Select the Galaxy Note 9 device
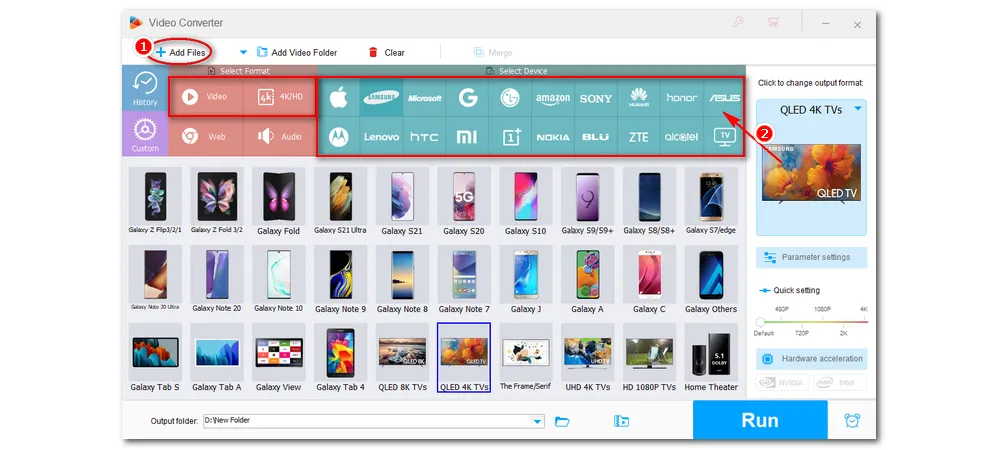Image resolution: width=1000 pixels, height=450 pixels. 341,280
